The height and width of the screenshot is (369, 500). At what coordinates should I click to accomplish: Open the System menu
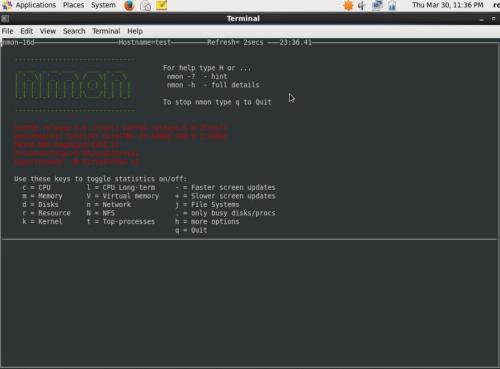pyautogui.click(x=103, y=5)
